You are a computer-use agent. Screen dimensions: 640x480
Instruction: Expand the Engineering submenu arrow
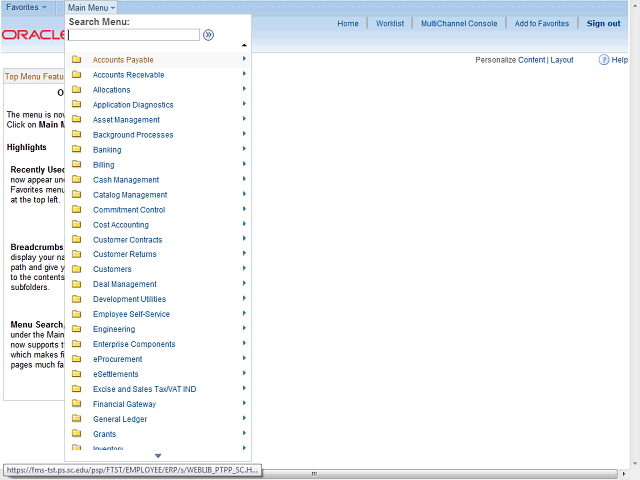244,328
